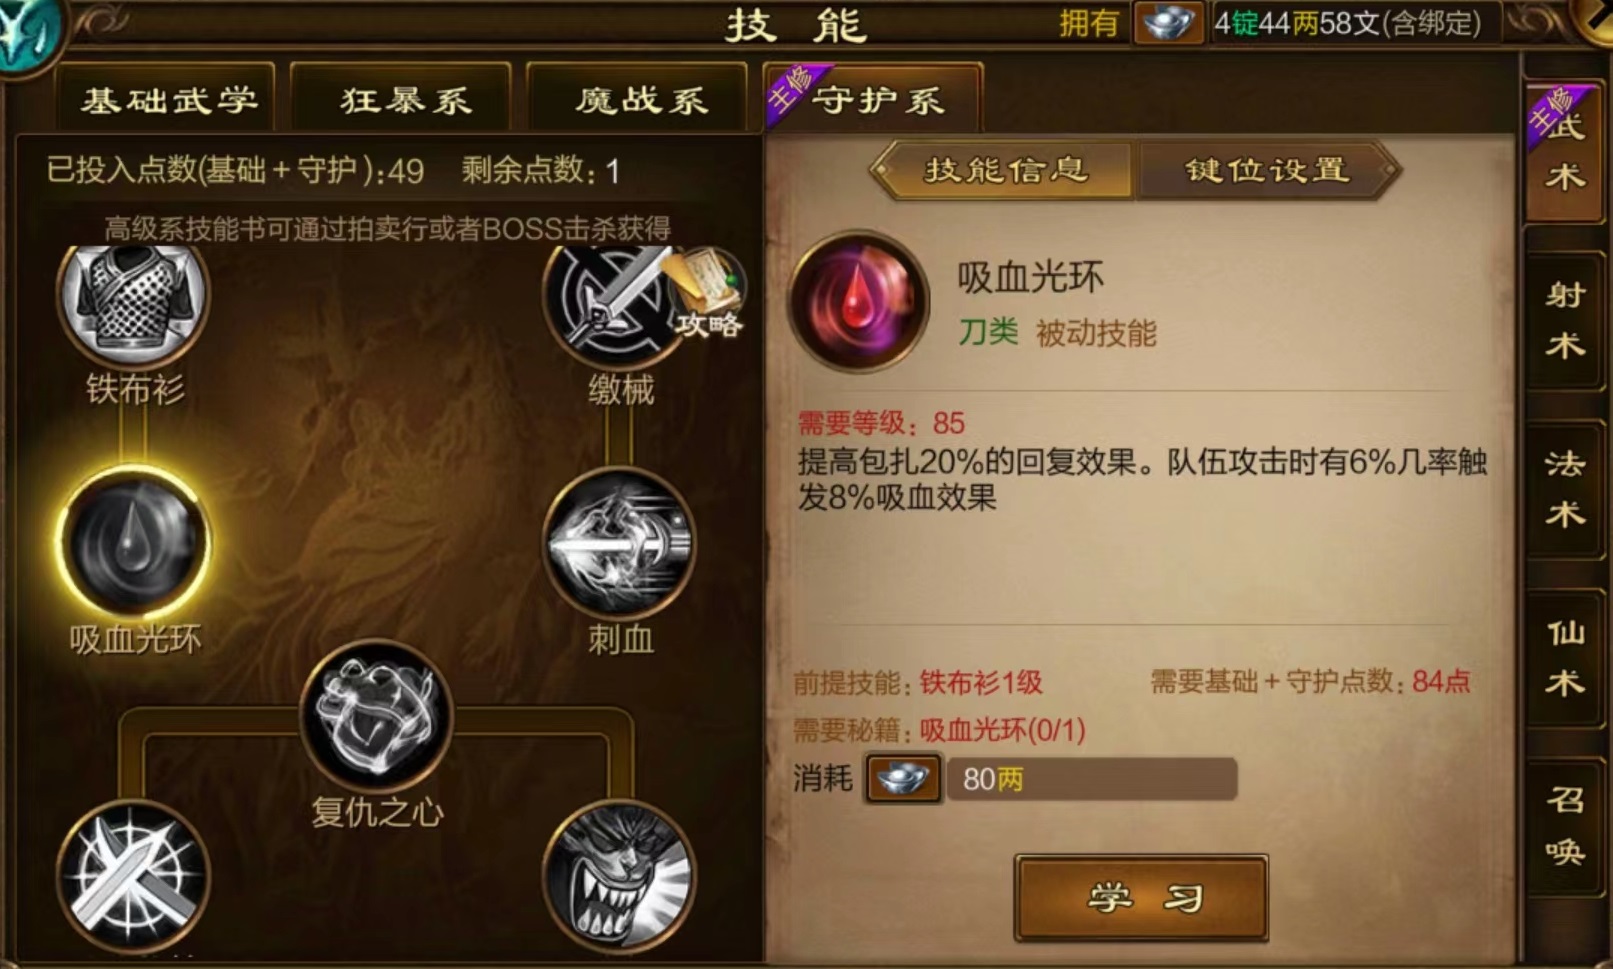Screen dimensions: 1613x969
Task: Select the 仙术 side category
Action: click(x=1565, y=658)
